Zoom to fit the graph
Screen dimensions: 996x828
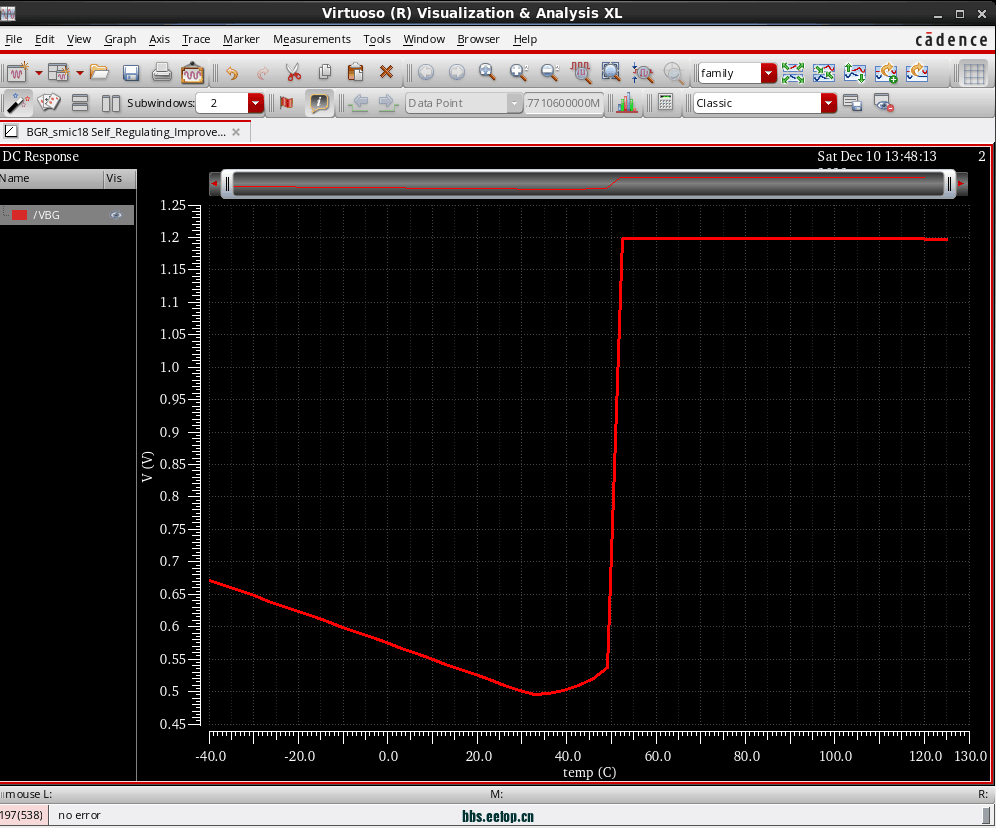487,72
